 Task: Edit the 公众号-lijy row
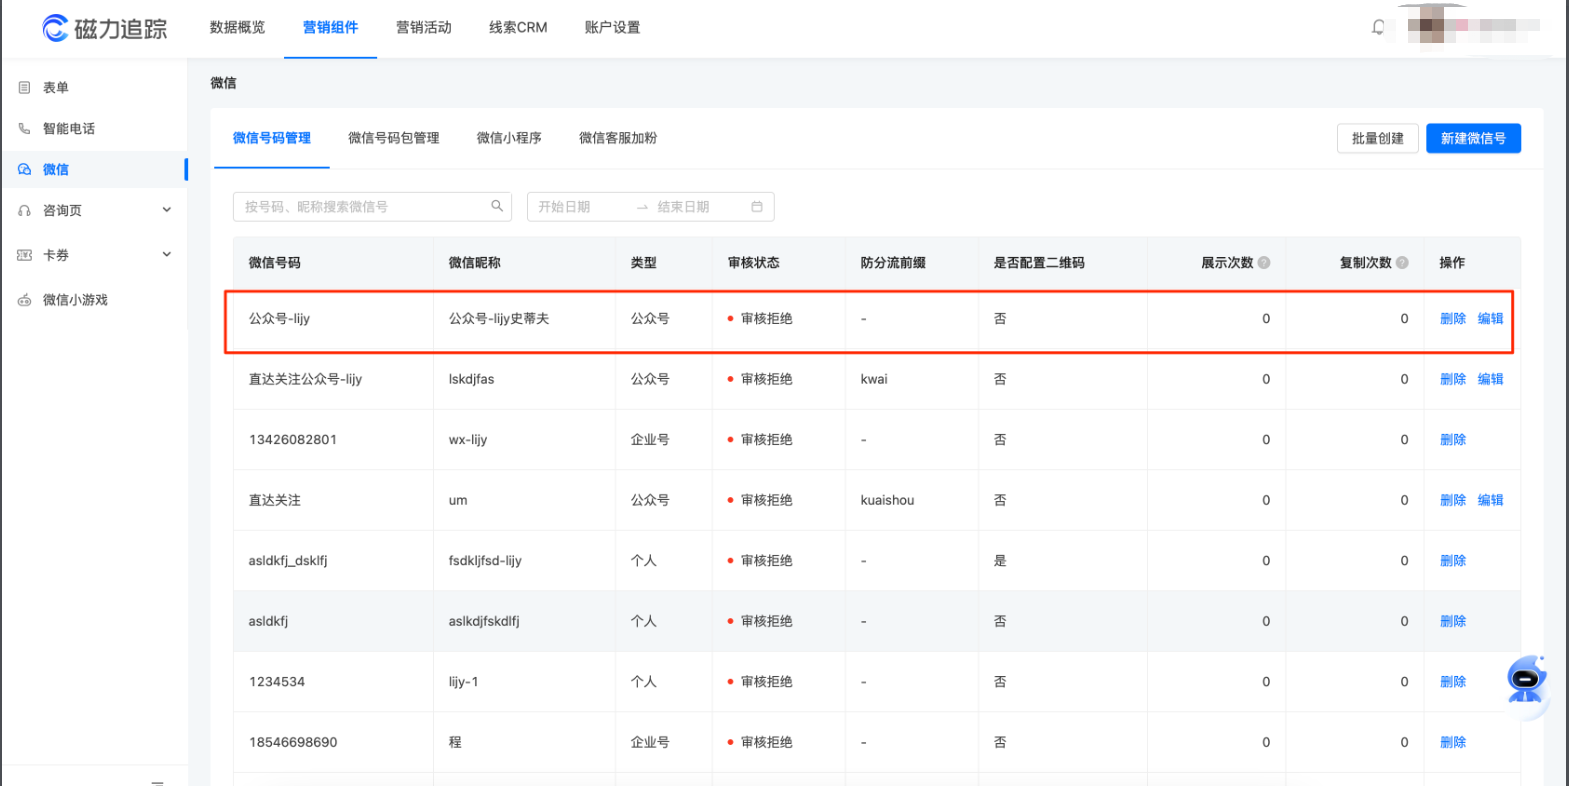coord(1490,319)
